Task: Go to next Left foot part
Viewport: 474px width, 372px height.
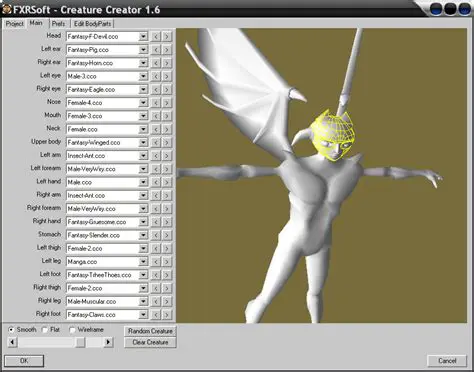Action: pos(166,275)
